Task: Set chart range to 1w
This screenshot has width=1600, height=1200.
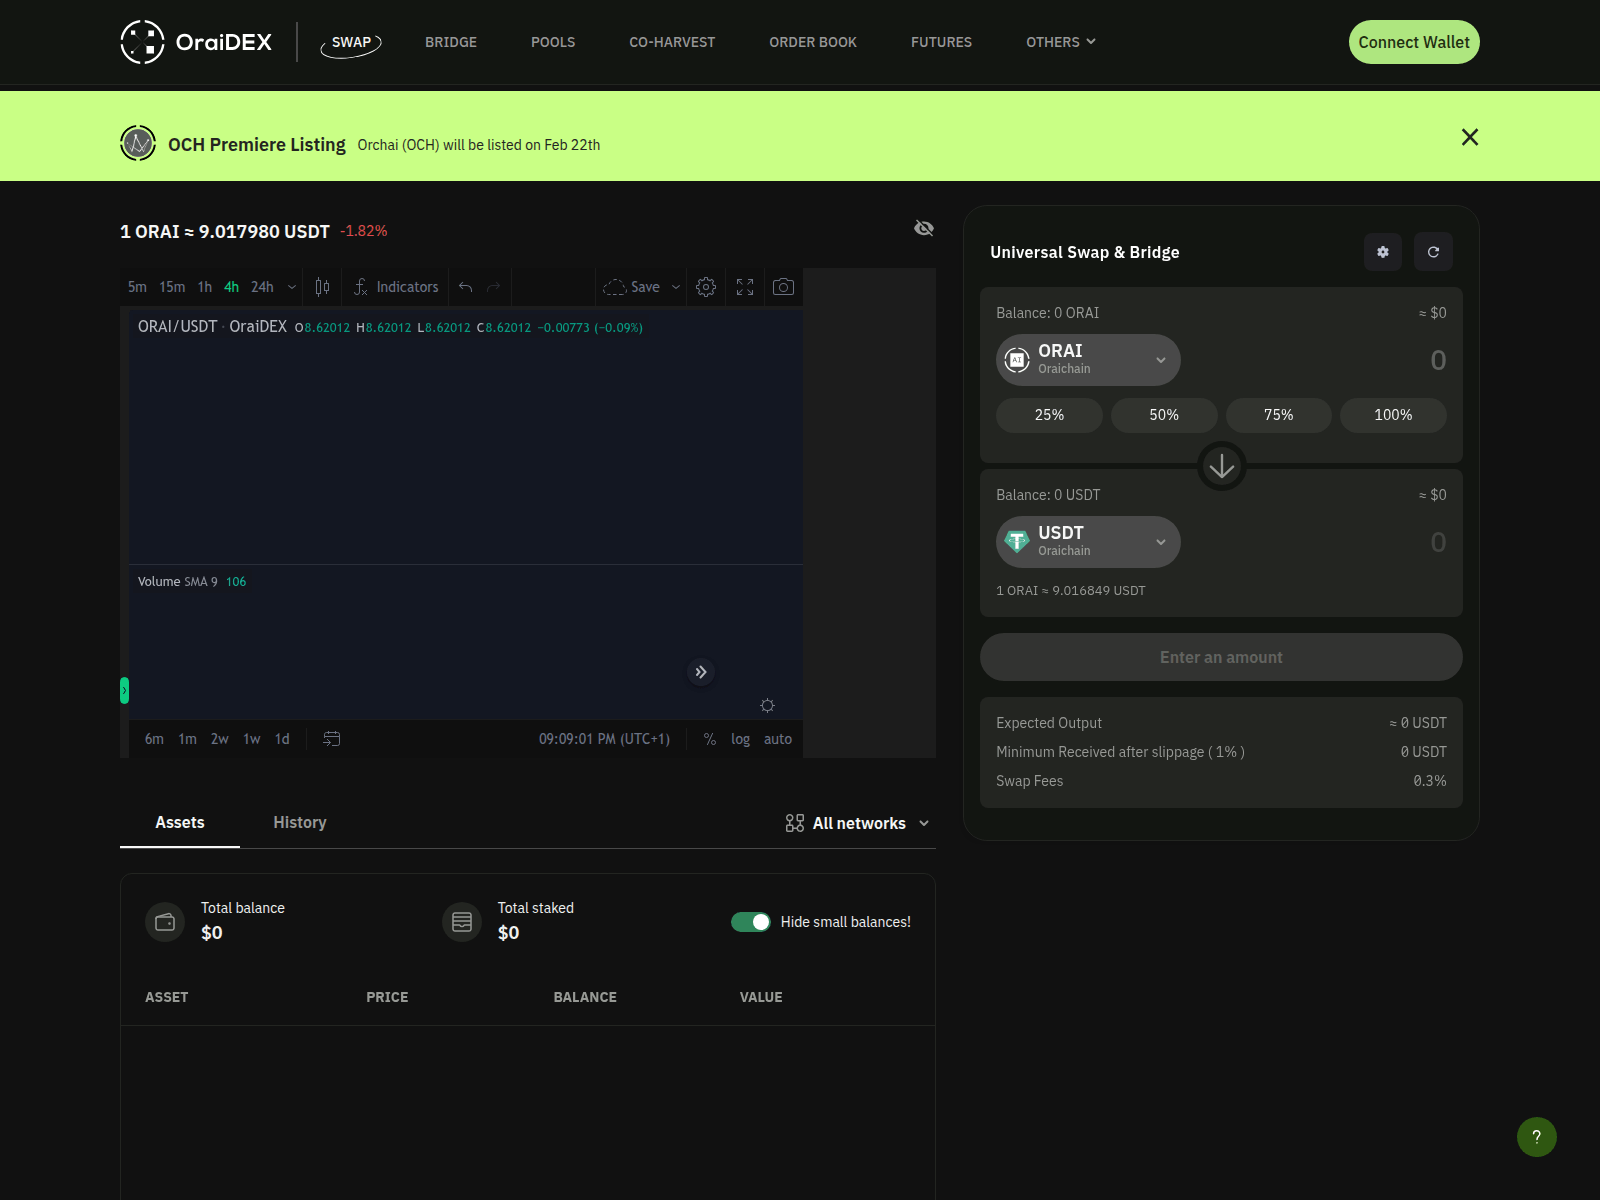Action: pyautogui.click(x=252, y=739)
